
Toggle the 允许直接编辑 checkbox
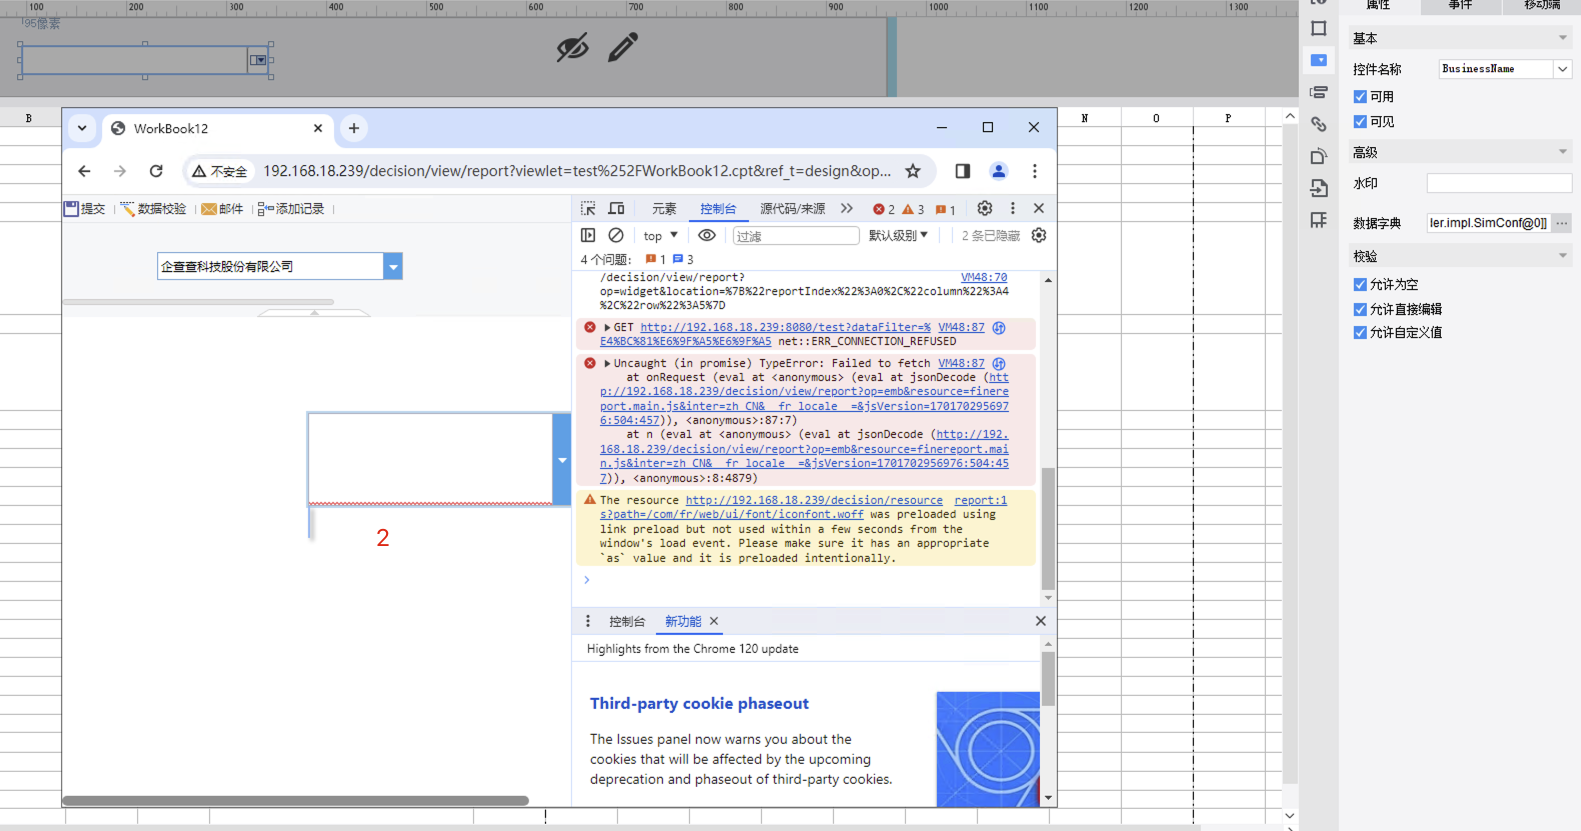1360,309
